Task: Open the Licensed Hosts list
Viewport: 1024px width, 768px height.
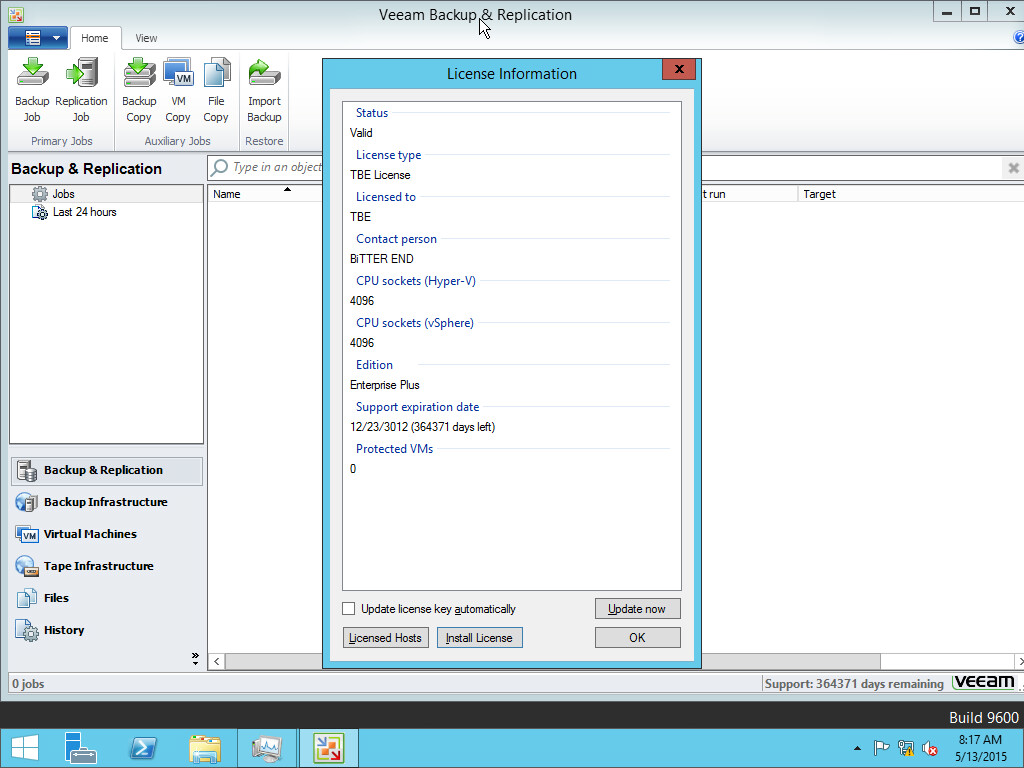Action: pyautogui.click(x=385, y=637)
